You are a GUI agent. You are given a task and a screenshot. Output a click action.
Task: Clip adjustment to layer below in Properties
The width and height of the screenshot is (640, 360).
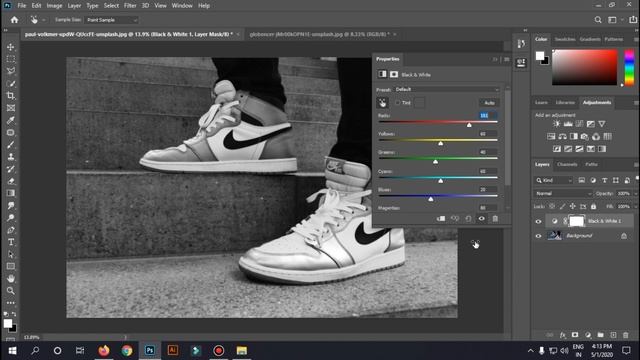coord(441,219)
